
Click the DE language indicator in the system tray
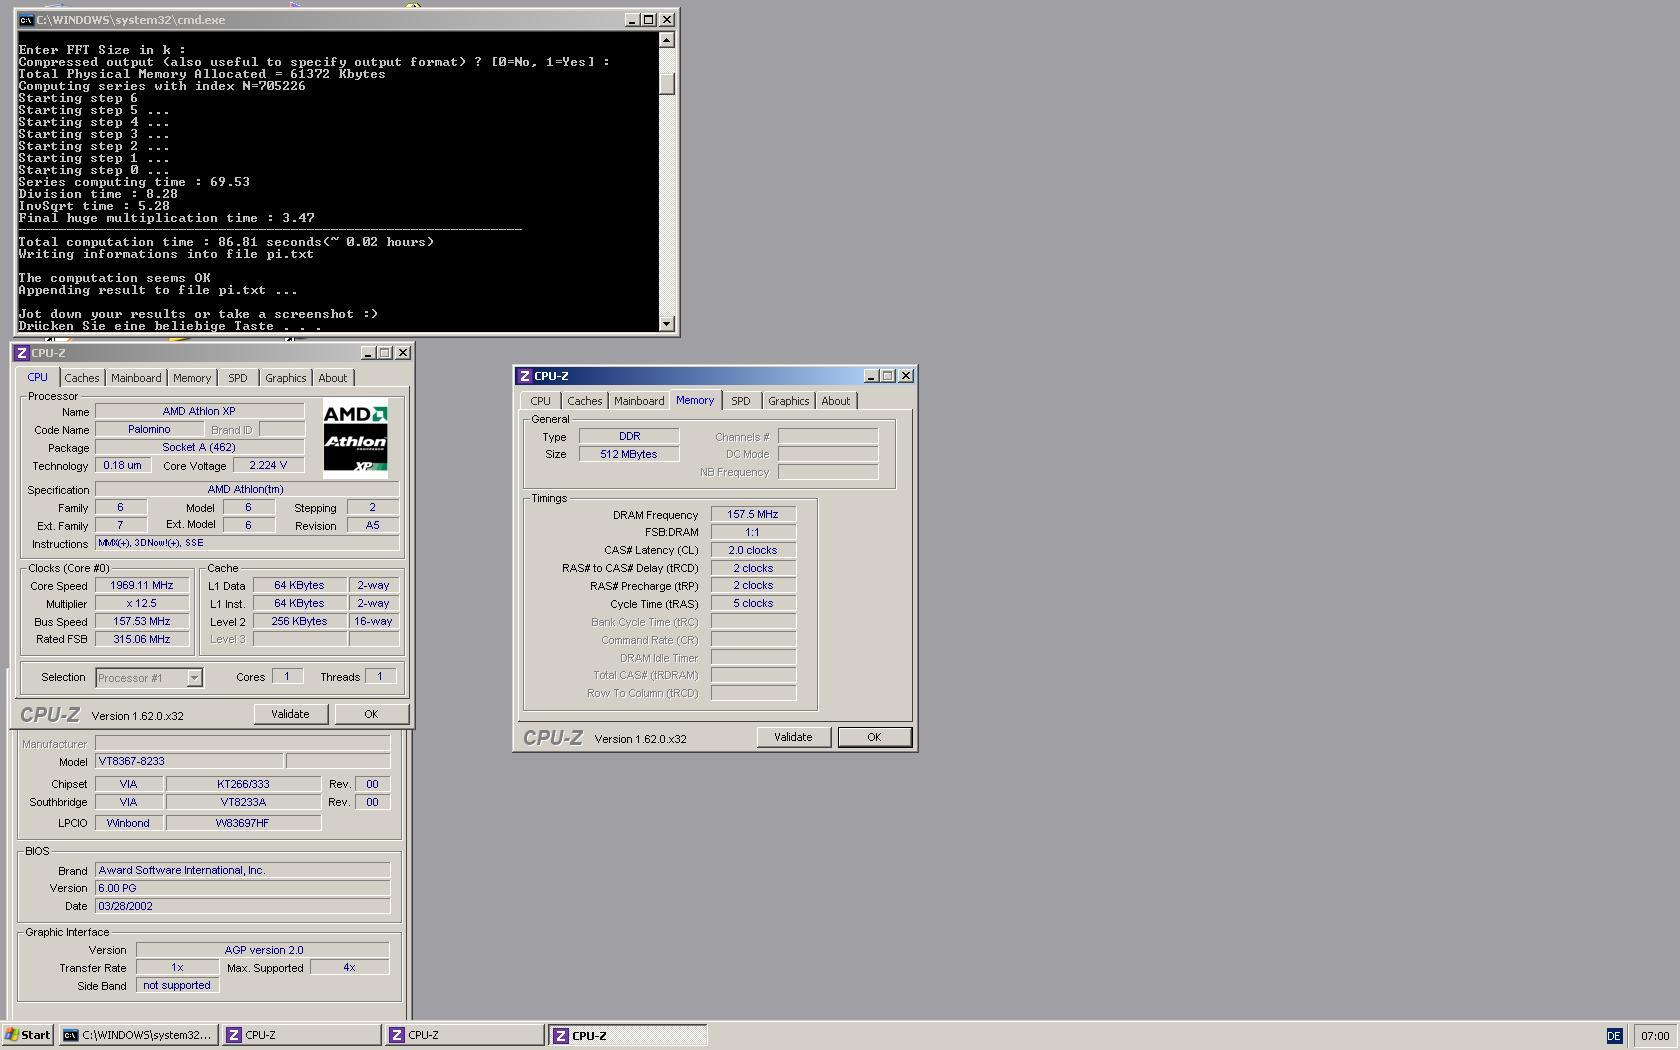coord(1614,1036)
